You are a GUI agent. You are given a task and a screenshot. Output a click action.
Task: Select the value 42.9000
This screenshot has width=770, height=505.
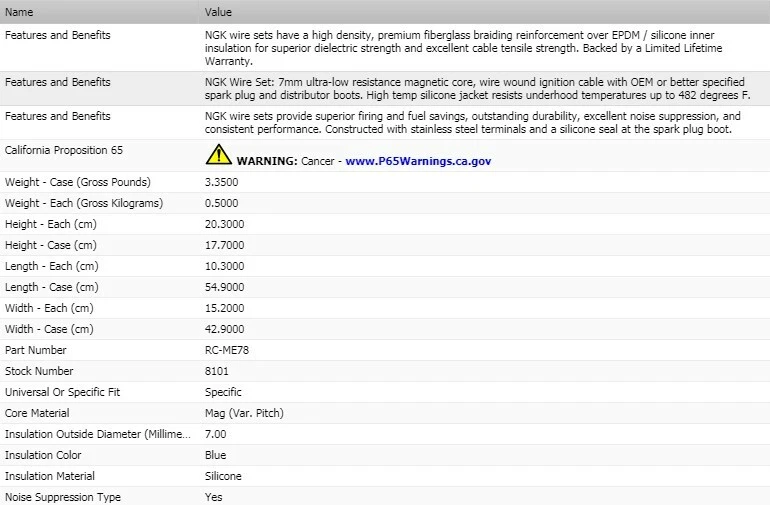(x=224, y=329)
